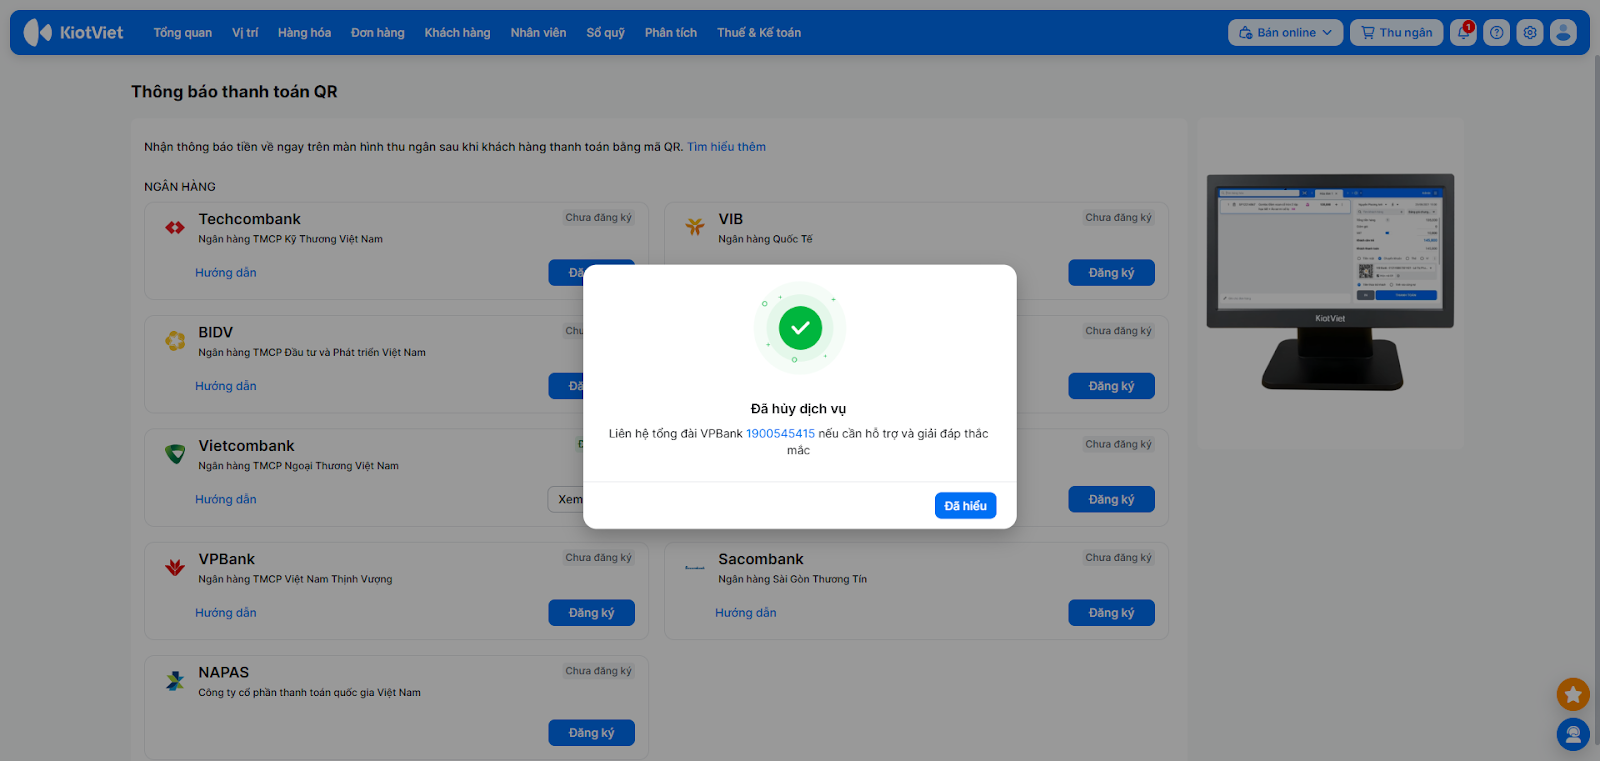Click the Chưa đăng ký badge on VIB

[x=1119, y=217]
